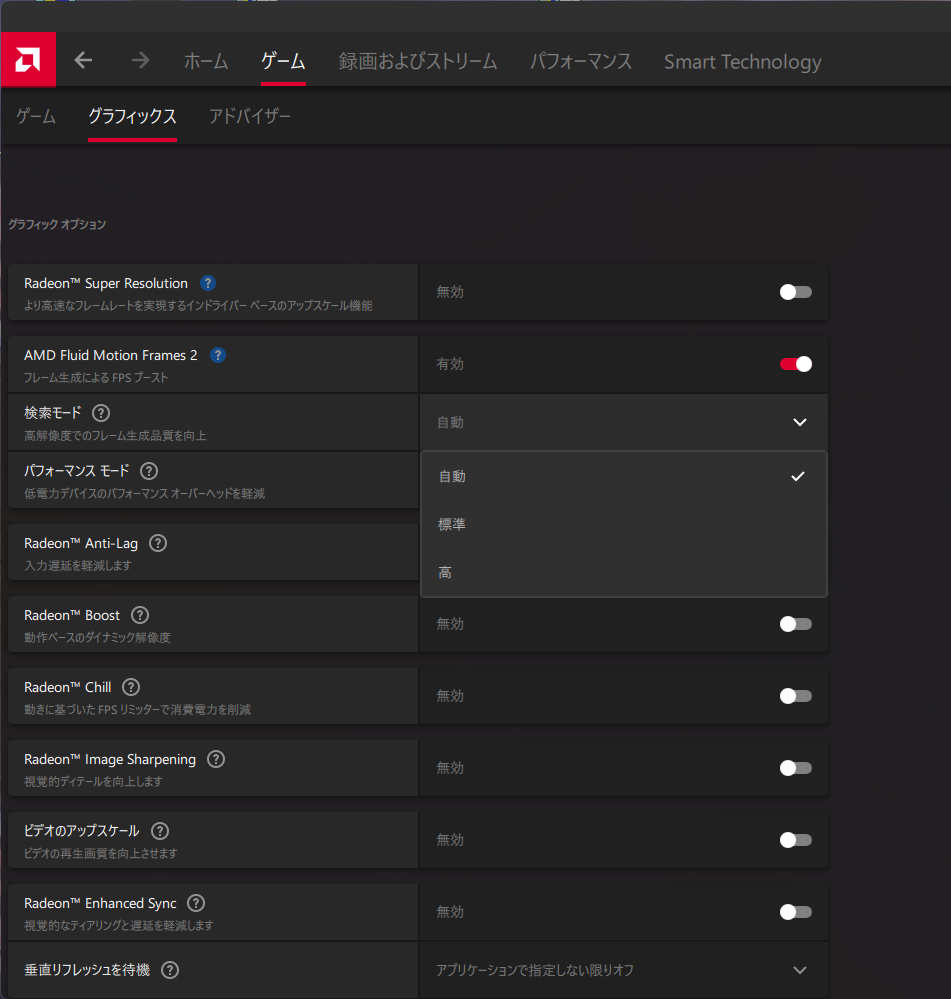951x999 pixels.
Task: Select 自動 in the dropdown list
Action: (624, 476)
